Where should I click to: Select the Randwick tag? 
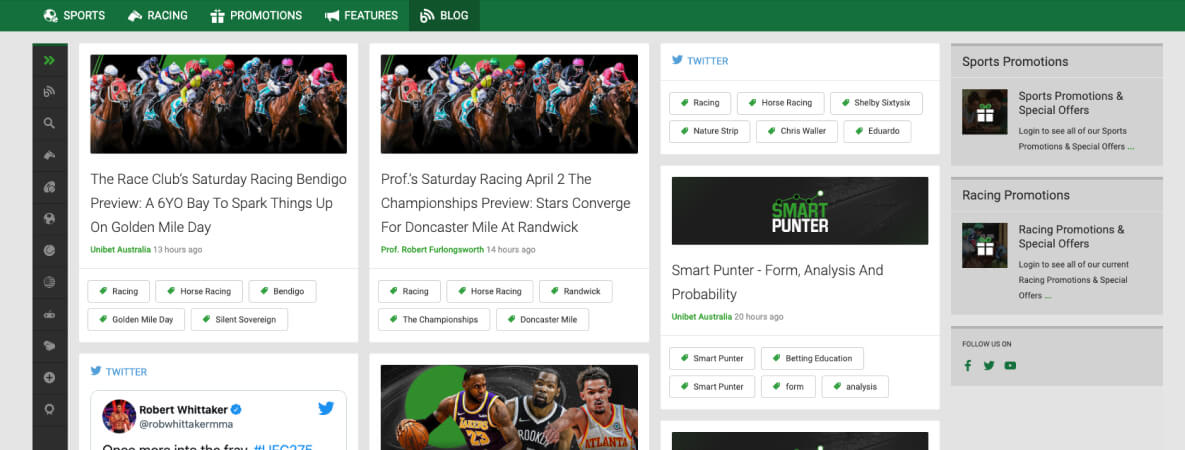(x=575, y=291)
